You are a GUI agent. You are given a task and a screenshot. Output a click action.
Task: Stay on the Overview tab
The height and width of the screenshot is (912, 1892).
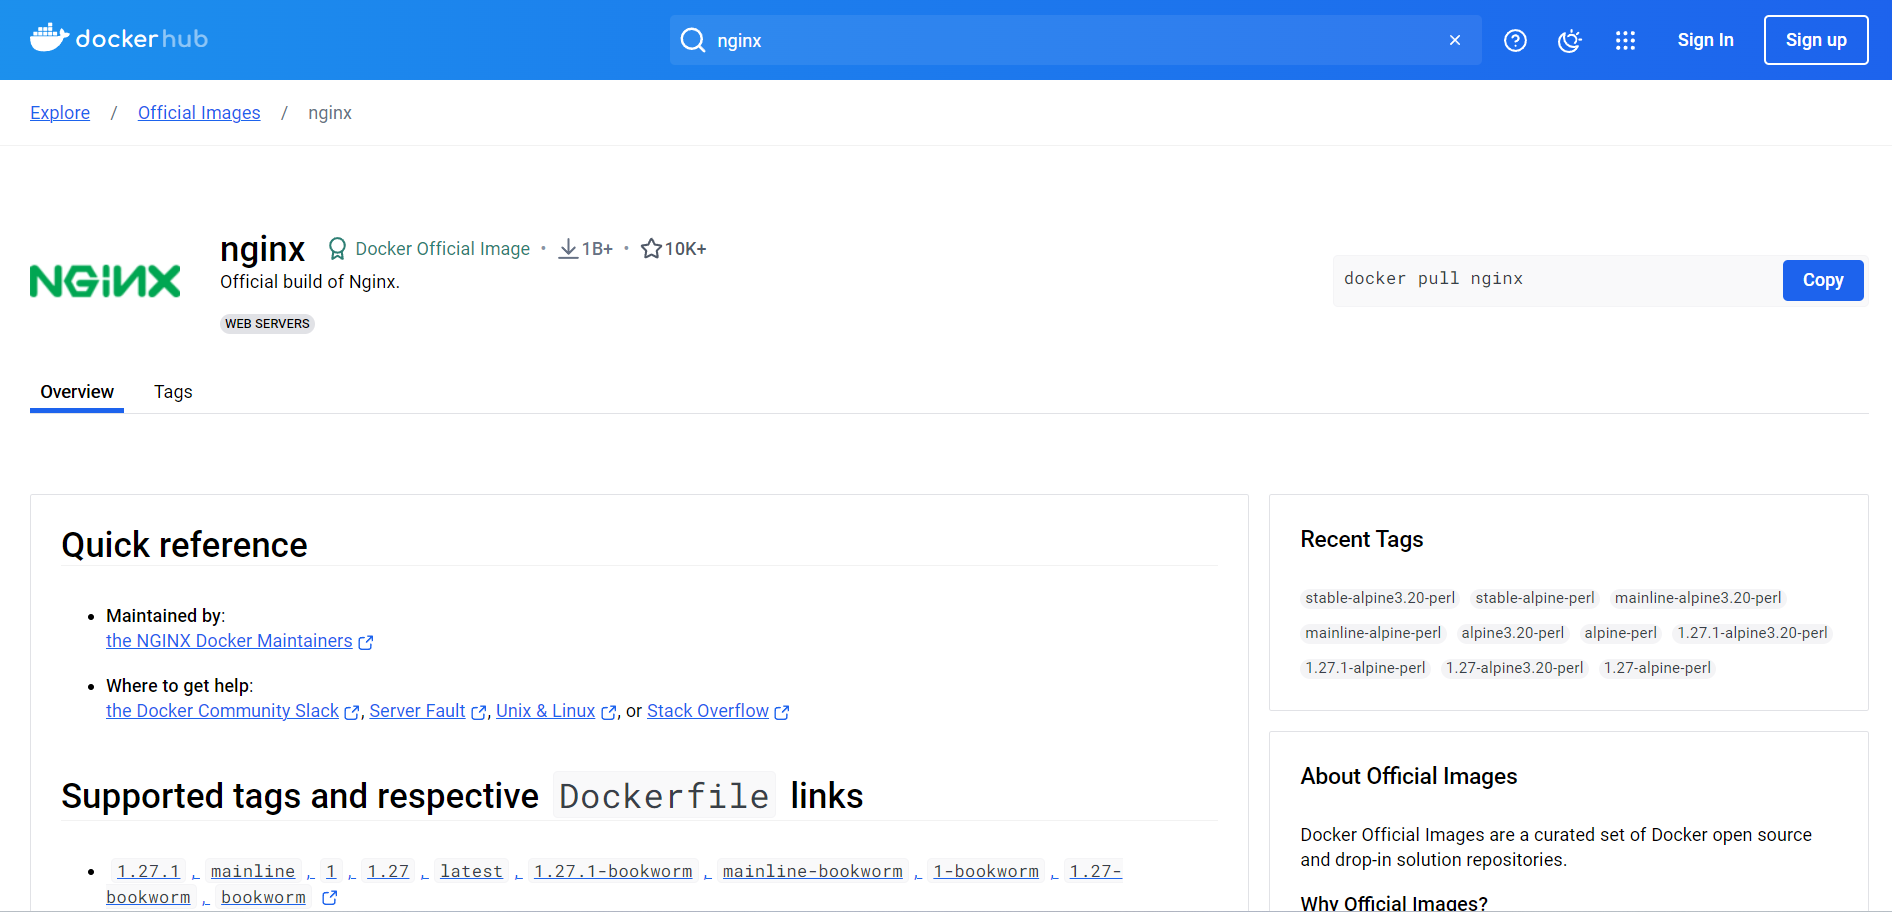click(x=76, y=391)
